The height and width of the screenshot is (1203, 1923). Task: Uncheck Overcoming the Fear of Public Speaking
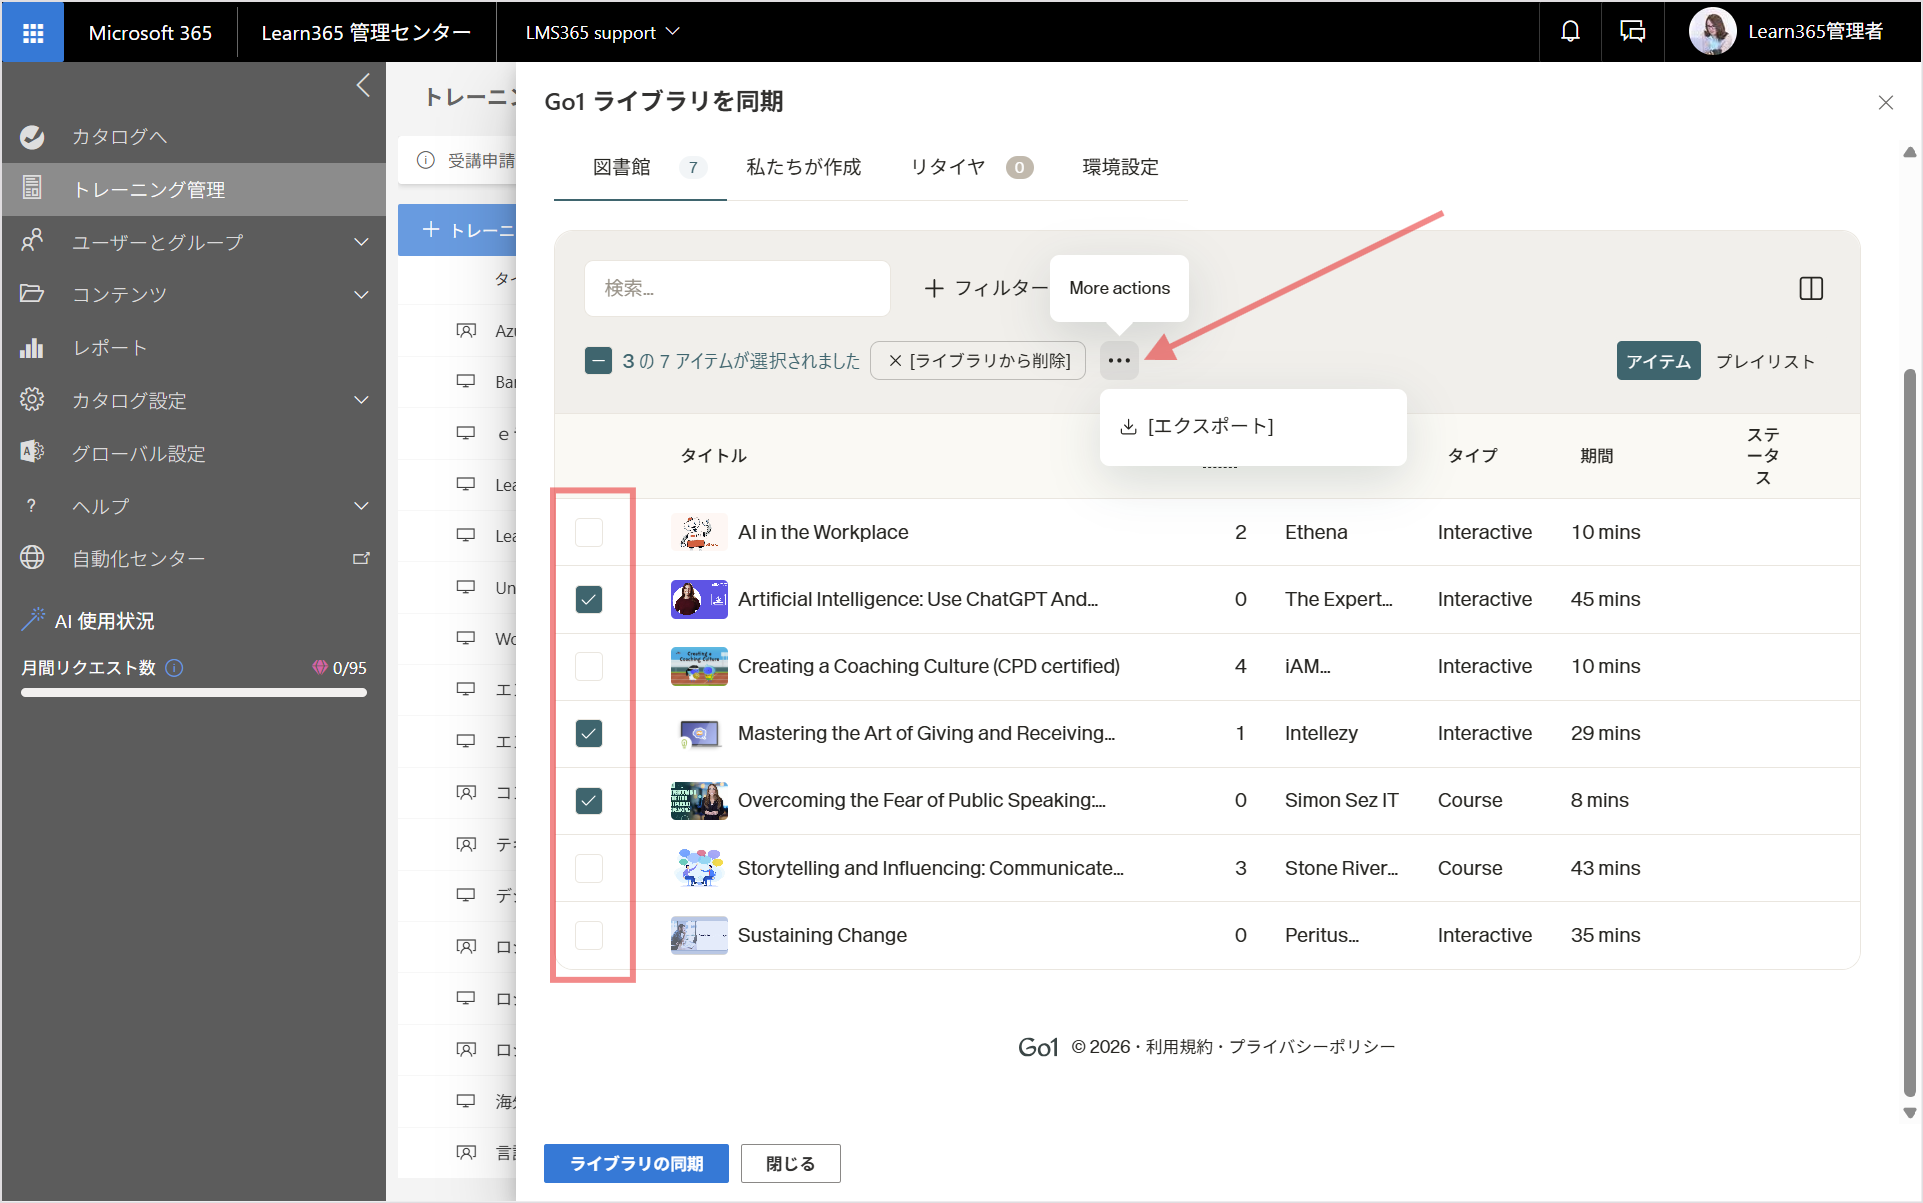pyautogui.click(x=589, y=801)
